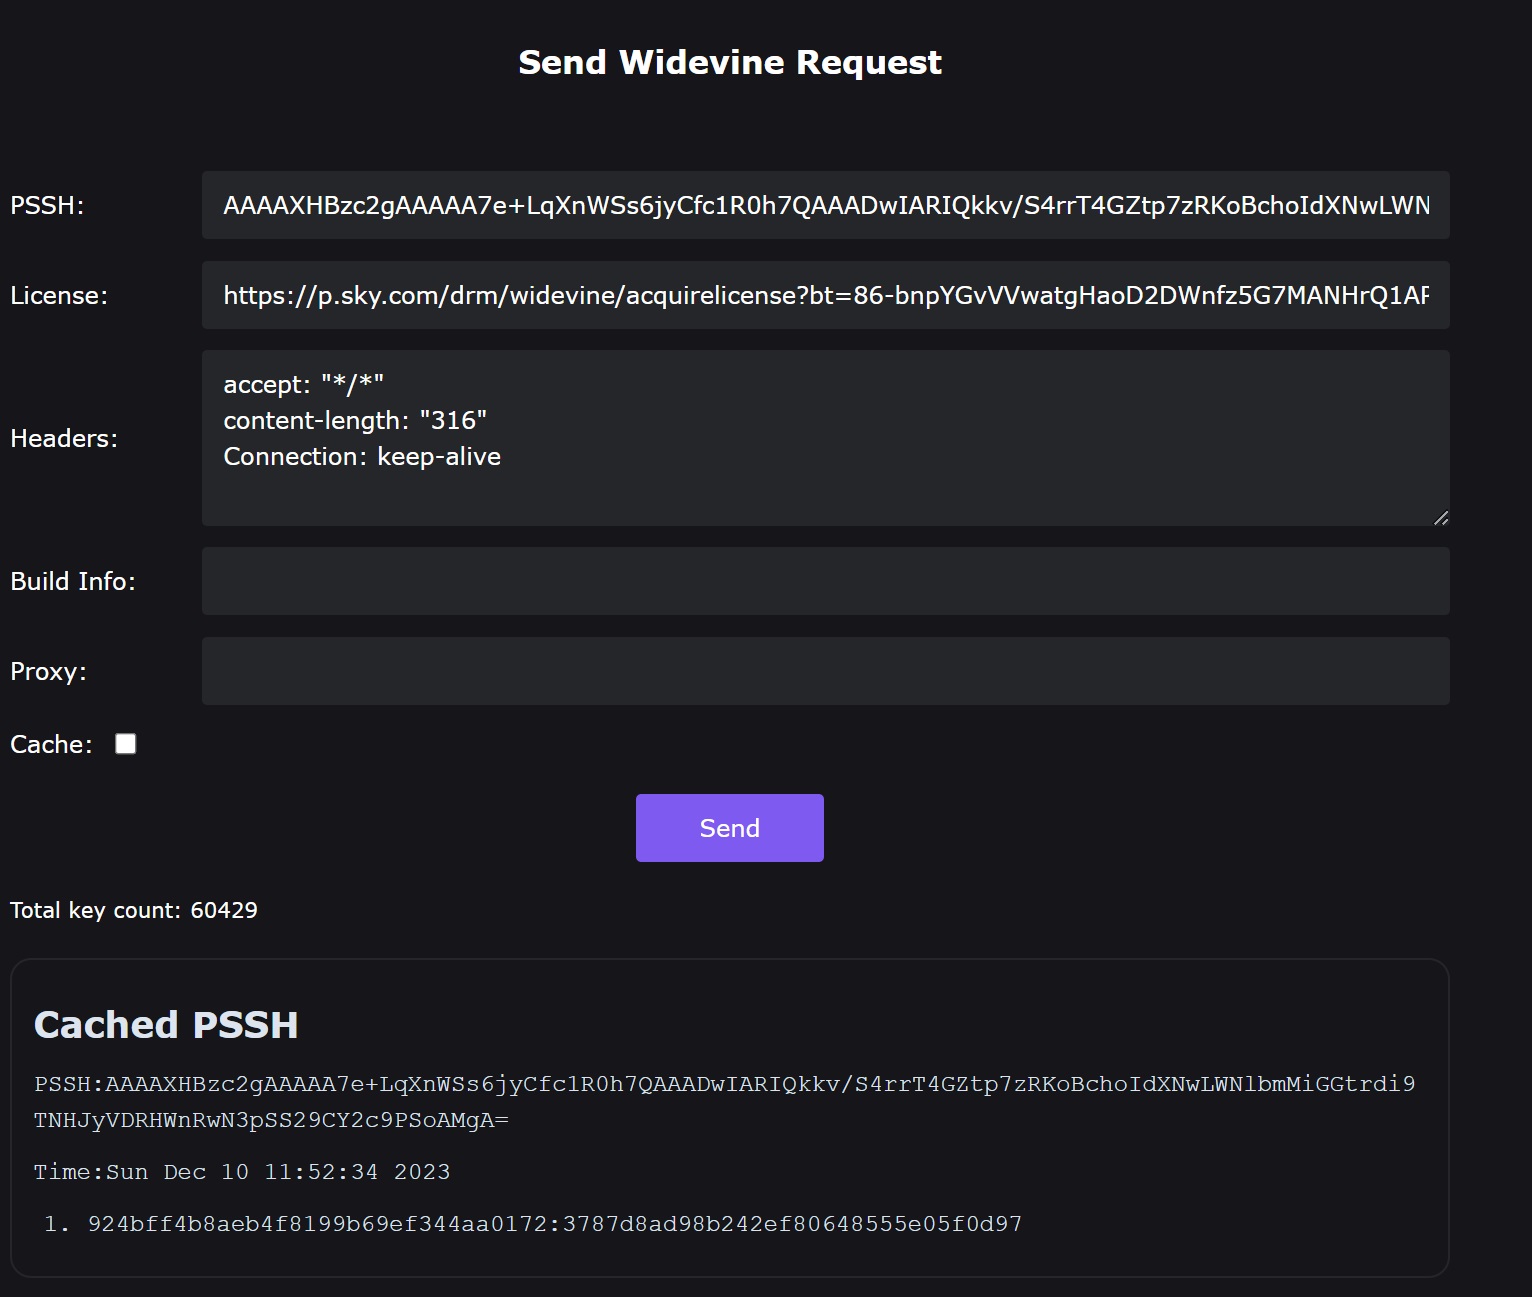1532x1297 pixels.
Task: Click the Send button
Action: [730, 828]
